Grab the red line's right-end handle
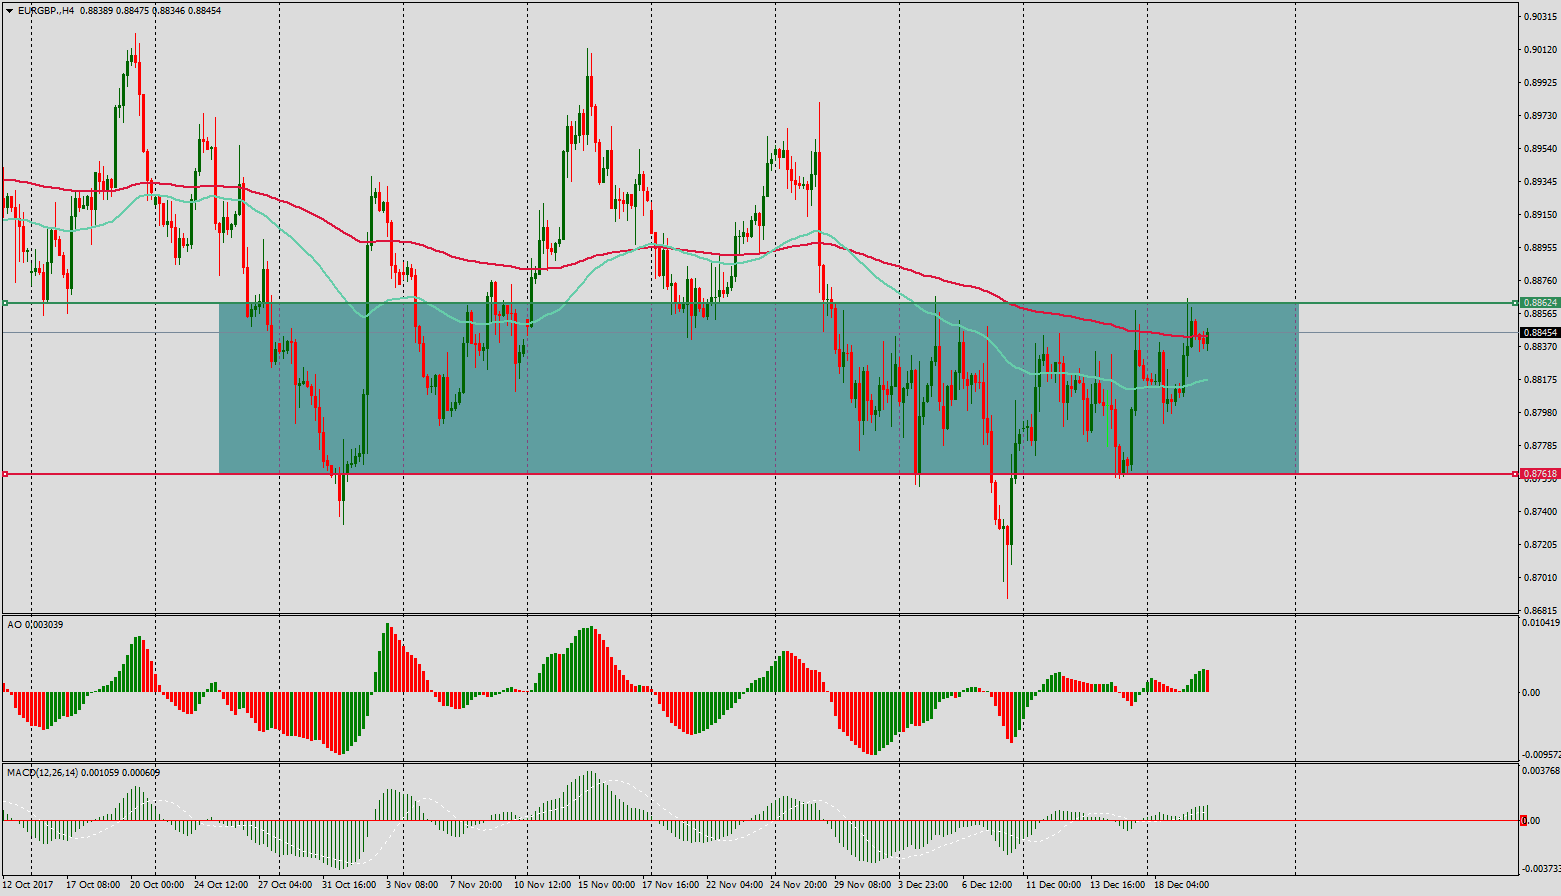Viewport: 1561px width, 896px height. [1515, 474]
